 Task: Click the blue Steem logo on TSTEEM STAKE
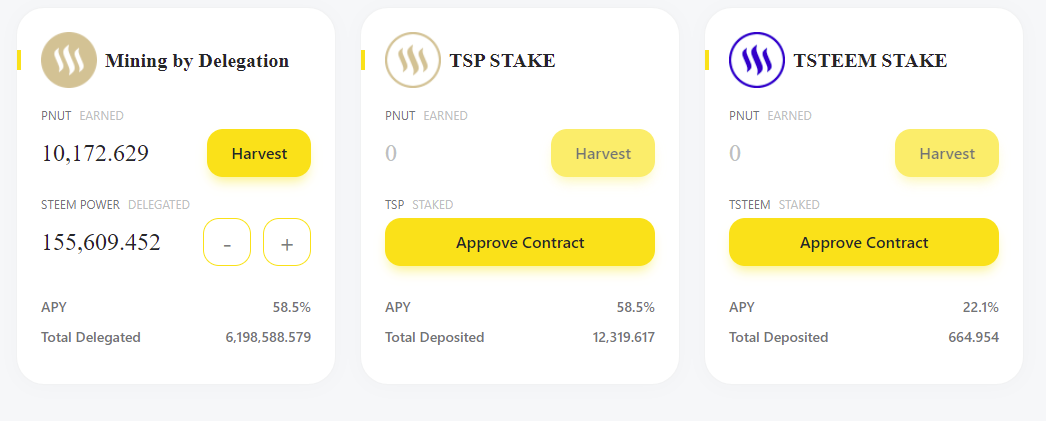coord(757,60)
